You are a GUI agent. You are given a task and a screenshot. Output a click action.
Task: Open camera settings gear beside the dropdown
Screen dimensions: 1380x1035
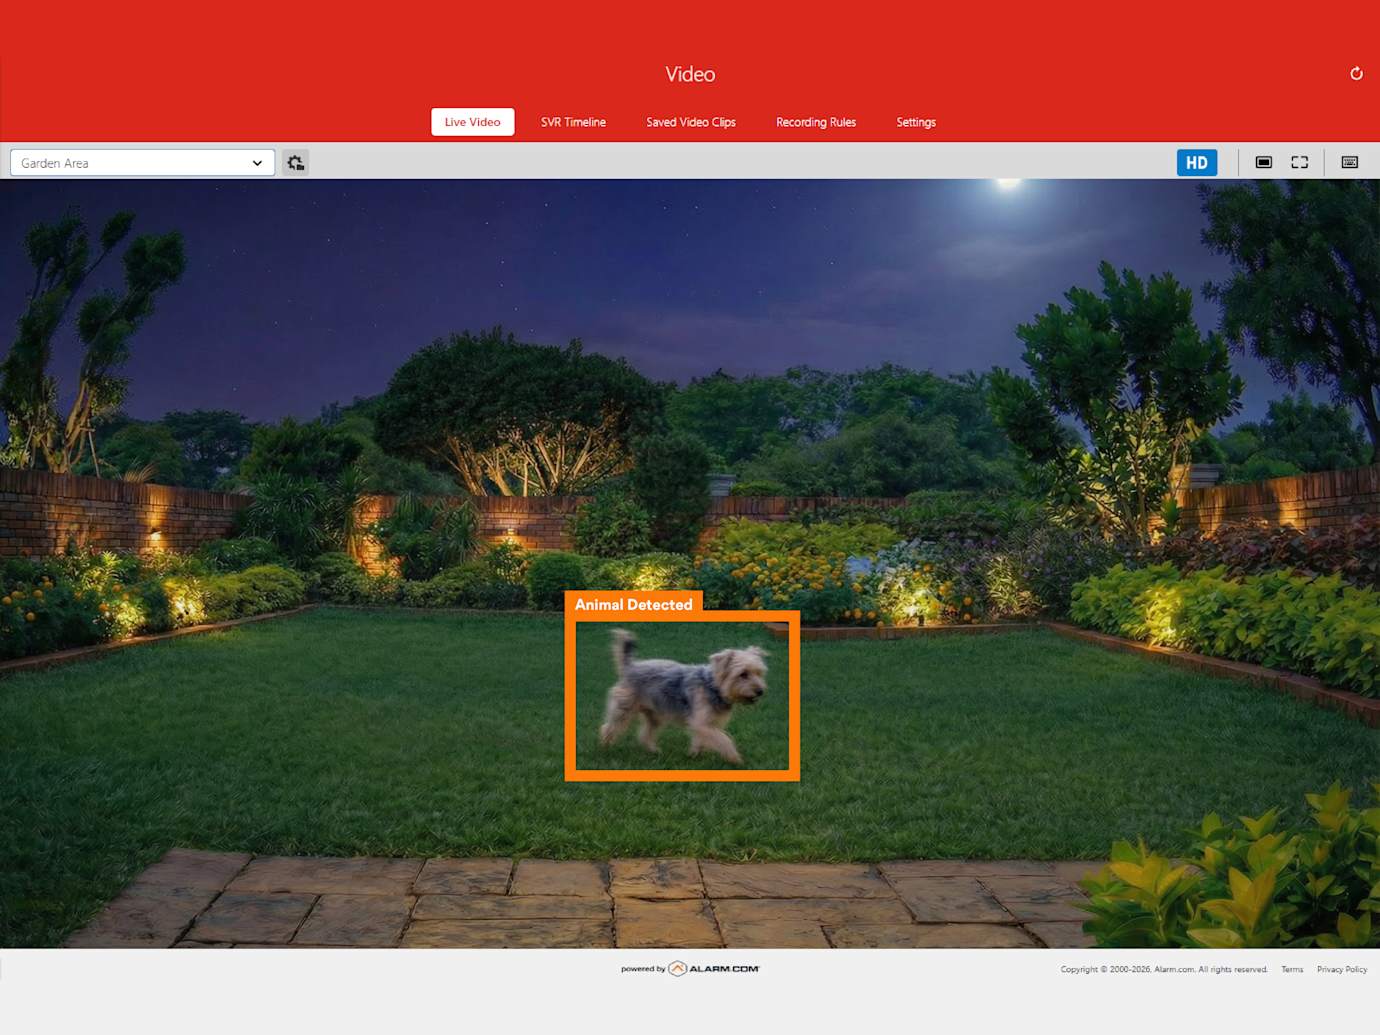pos(295,163)
